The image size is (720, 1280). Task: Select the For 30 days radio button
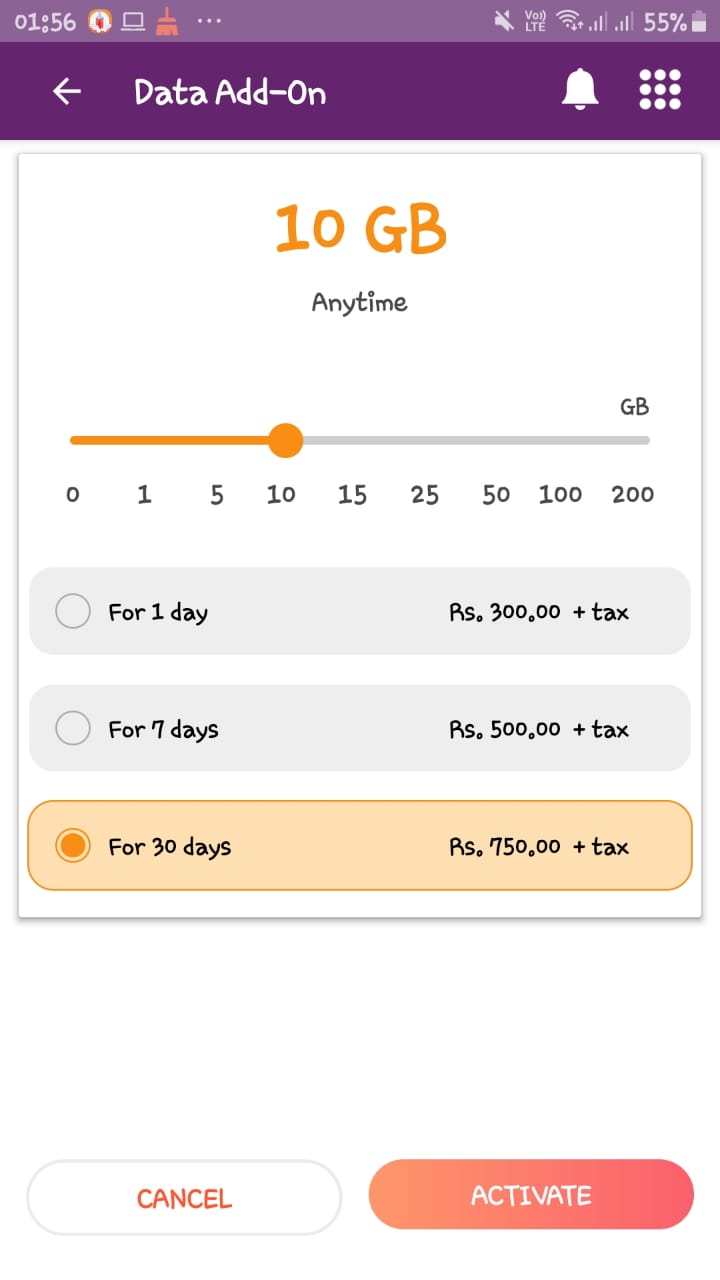(x=73, y=846)
